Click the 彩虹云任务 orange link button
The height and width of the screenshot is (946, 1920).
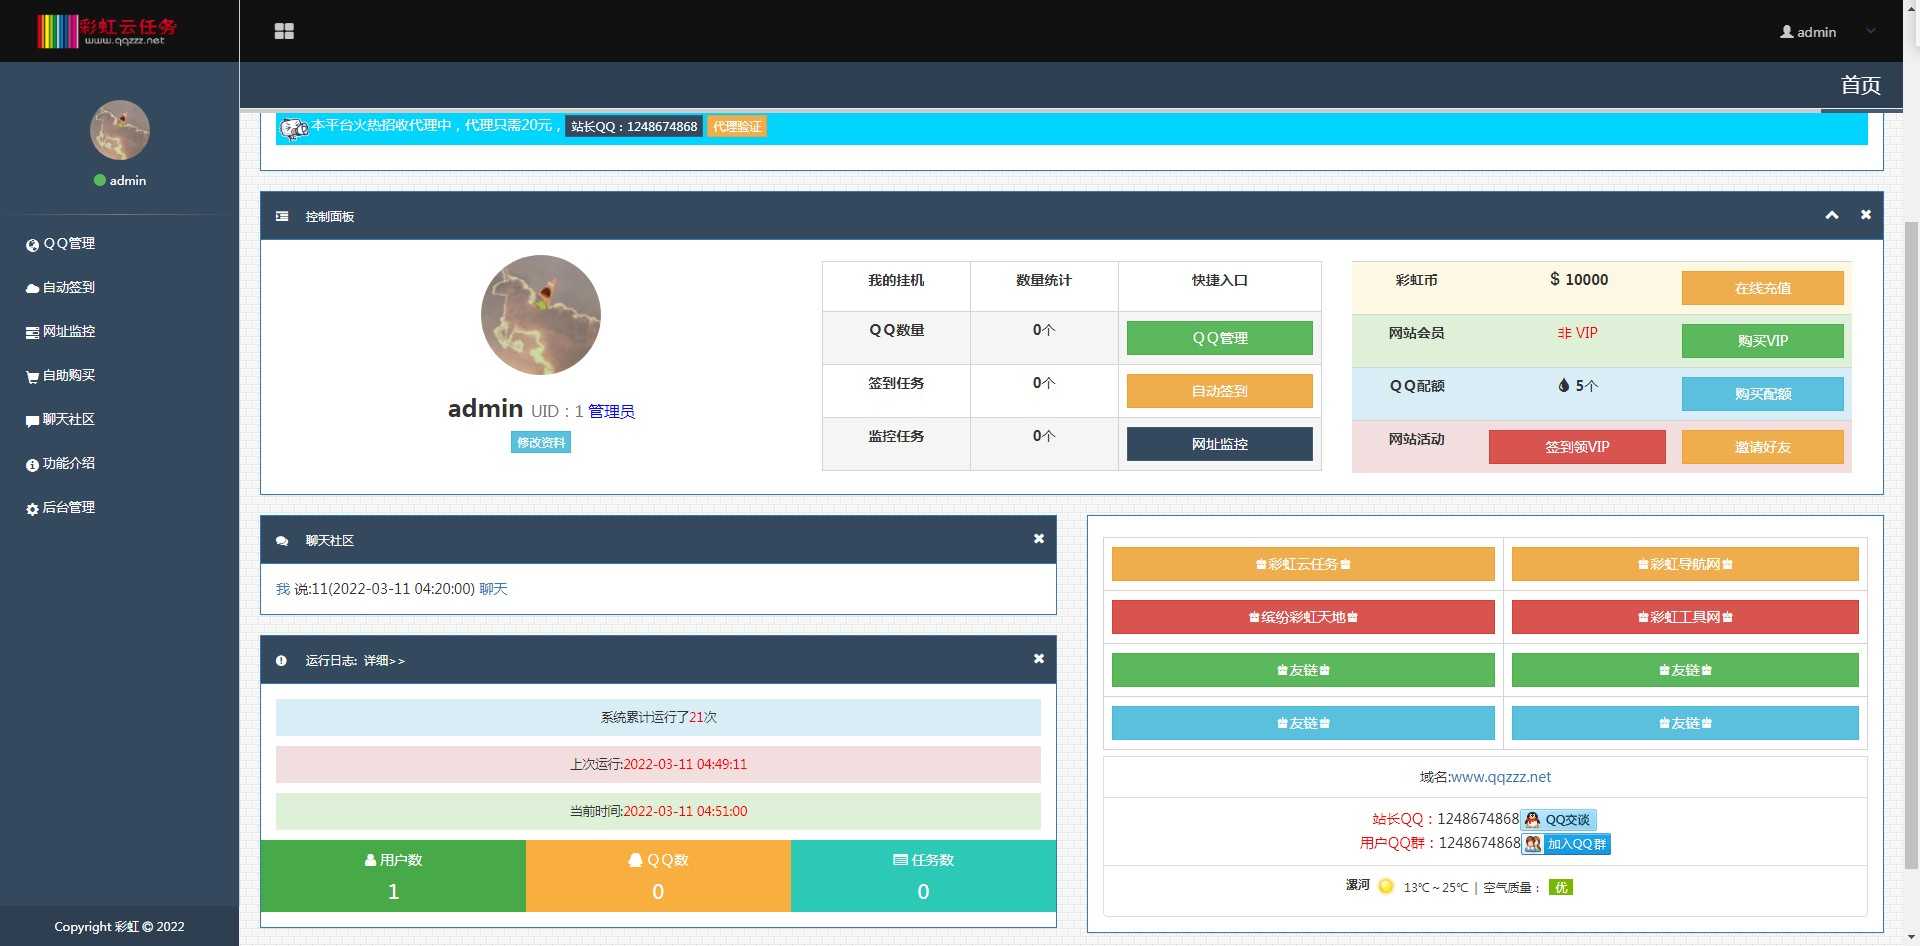coord(1303,564)
